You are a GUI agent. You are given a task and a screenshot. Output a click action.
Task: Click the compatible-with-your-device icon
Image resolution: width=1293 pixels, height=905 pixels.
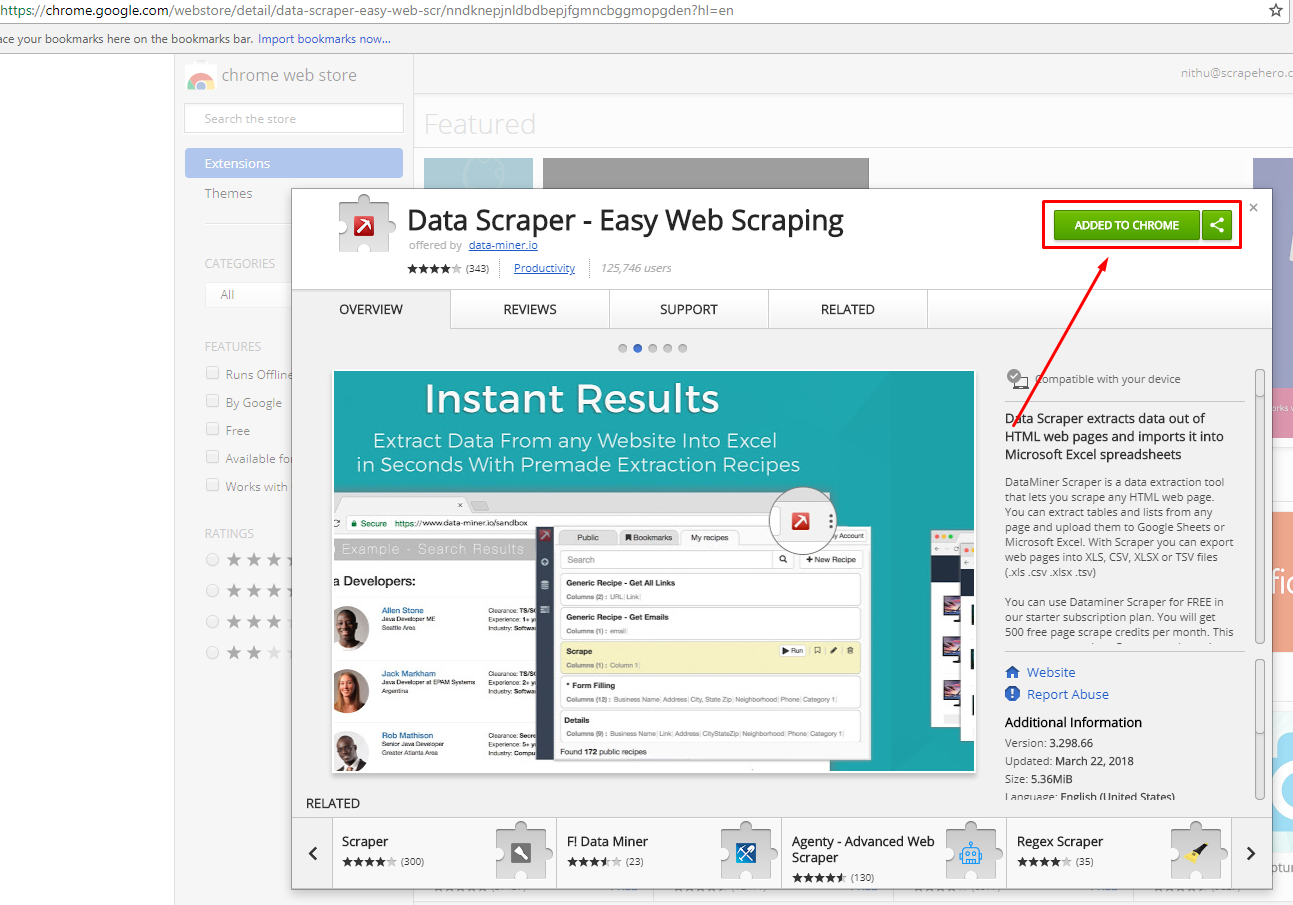point(1017,378)
